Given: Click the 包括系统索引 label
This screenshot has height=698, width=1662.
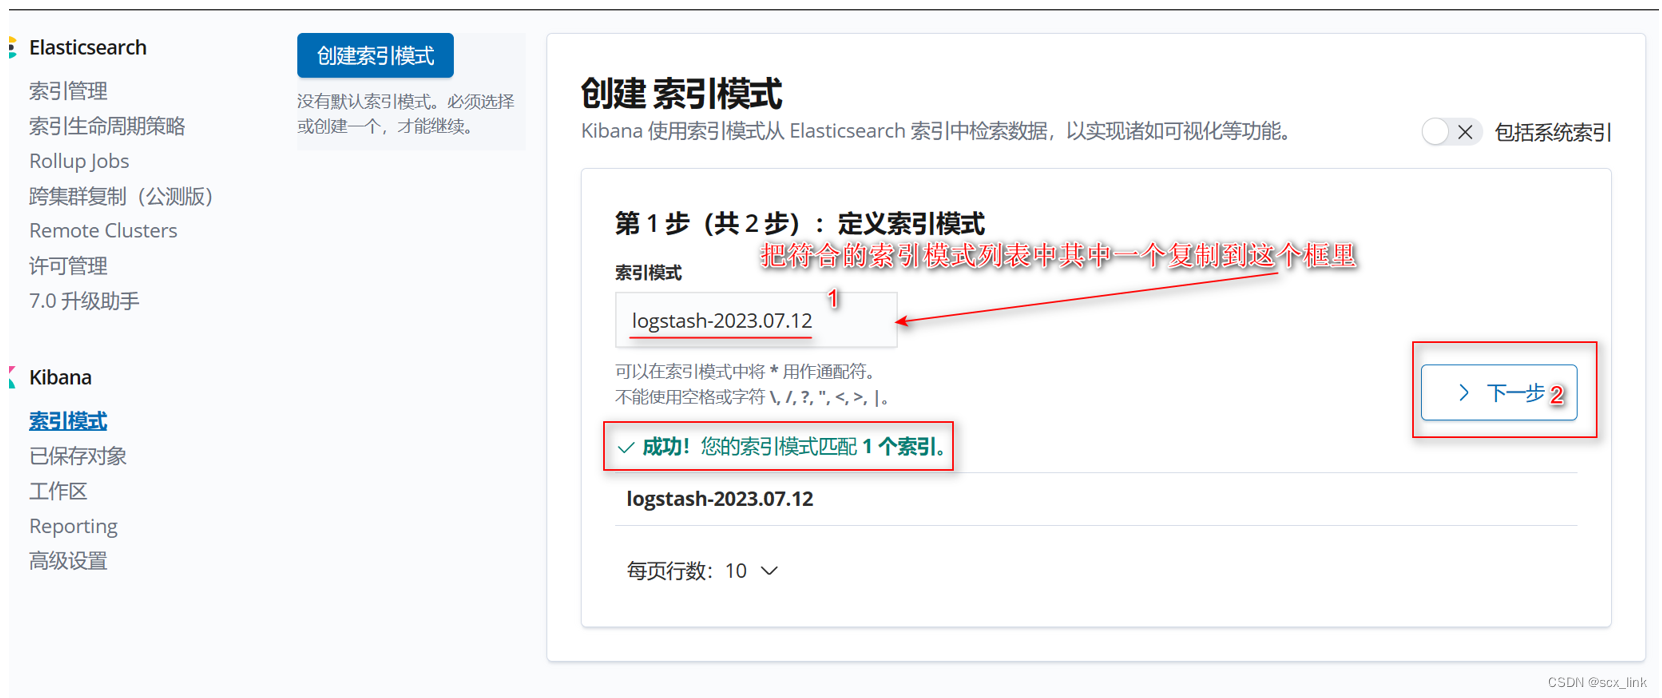Looking at the screenshot, I should click(x=1553, y=132).
